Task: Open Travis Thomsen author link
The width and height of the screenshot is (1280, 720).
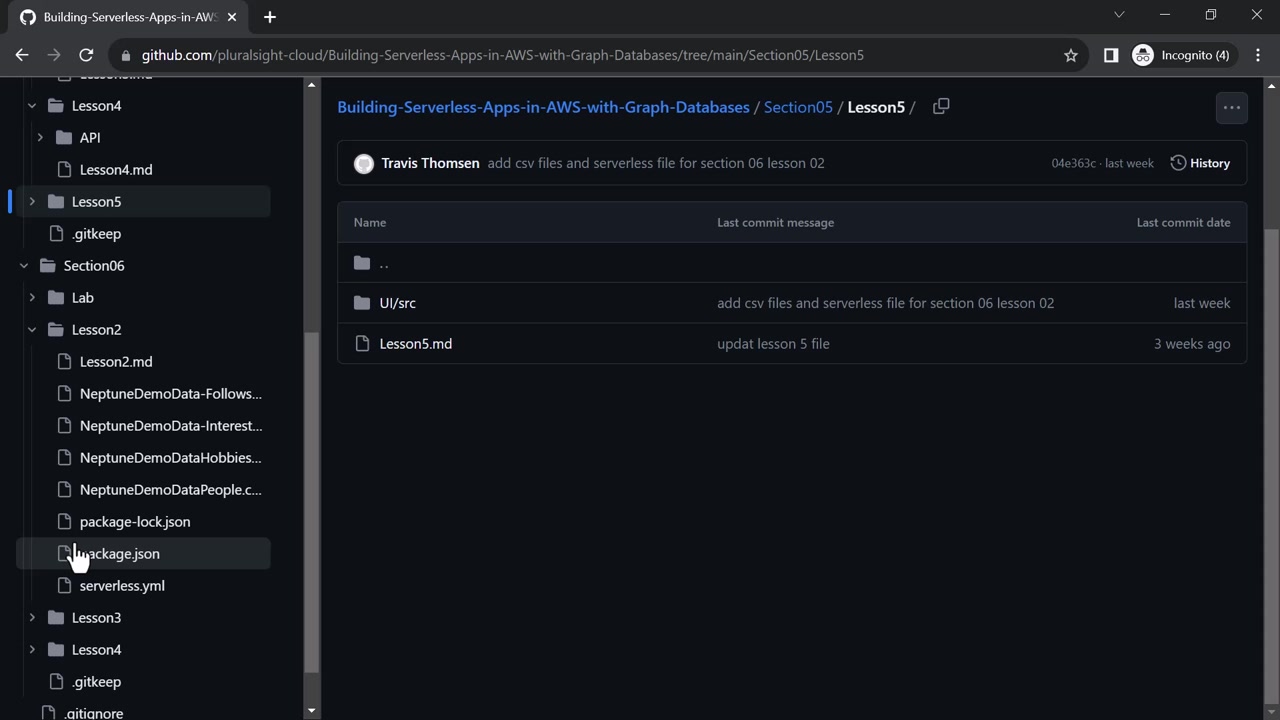Action: click(x=430, y=163)
